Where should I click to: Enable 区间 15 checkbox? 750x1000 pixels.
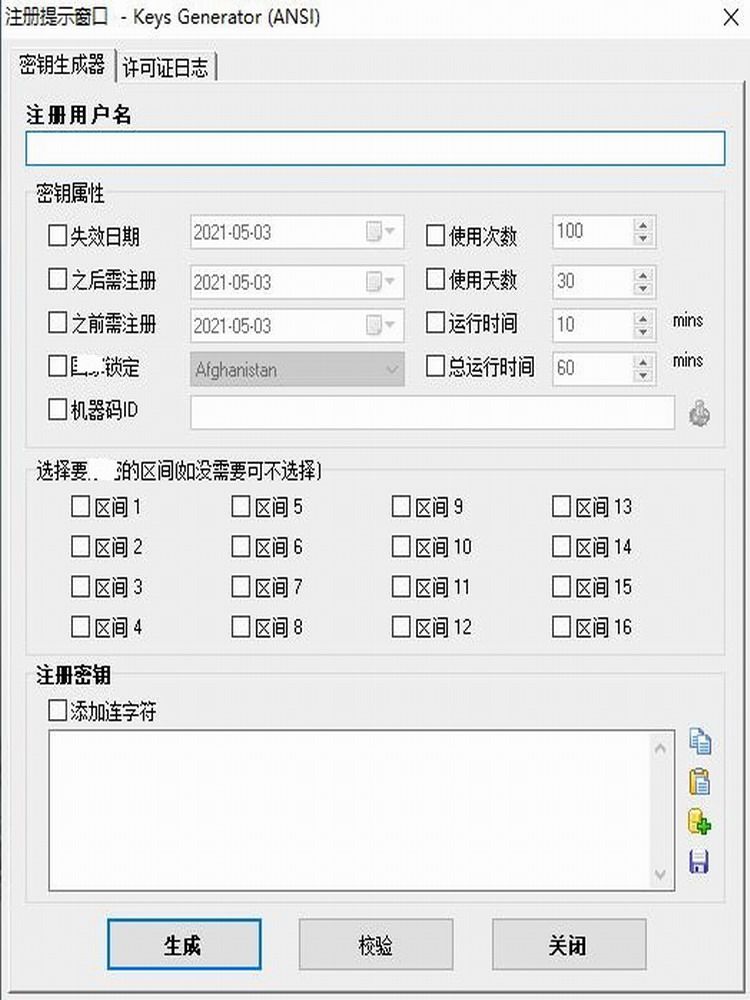pos(561,587)
